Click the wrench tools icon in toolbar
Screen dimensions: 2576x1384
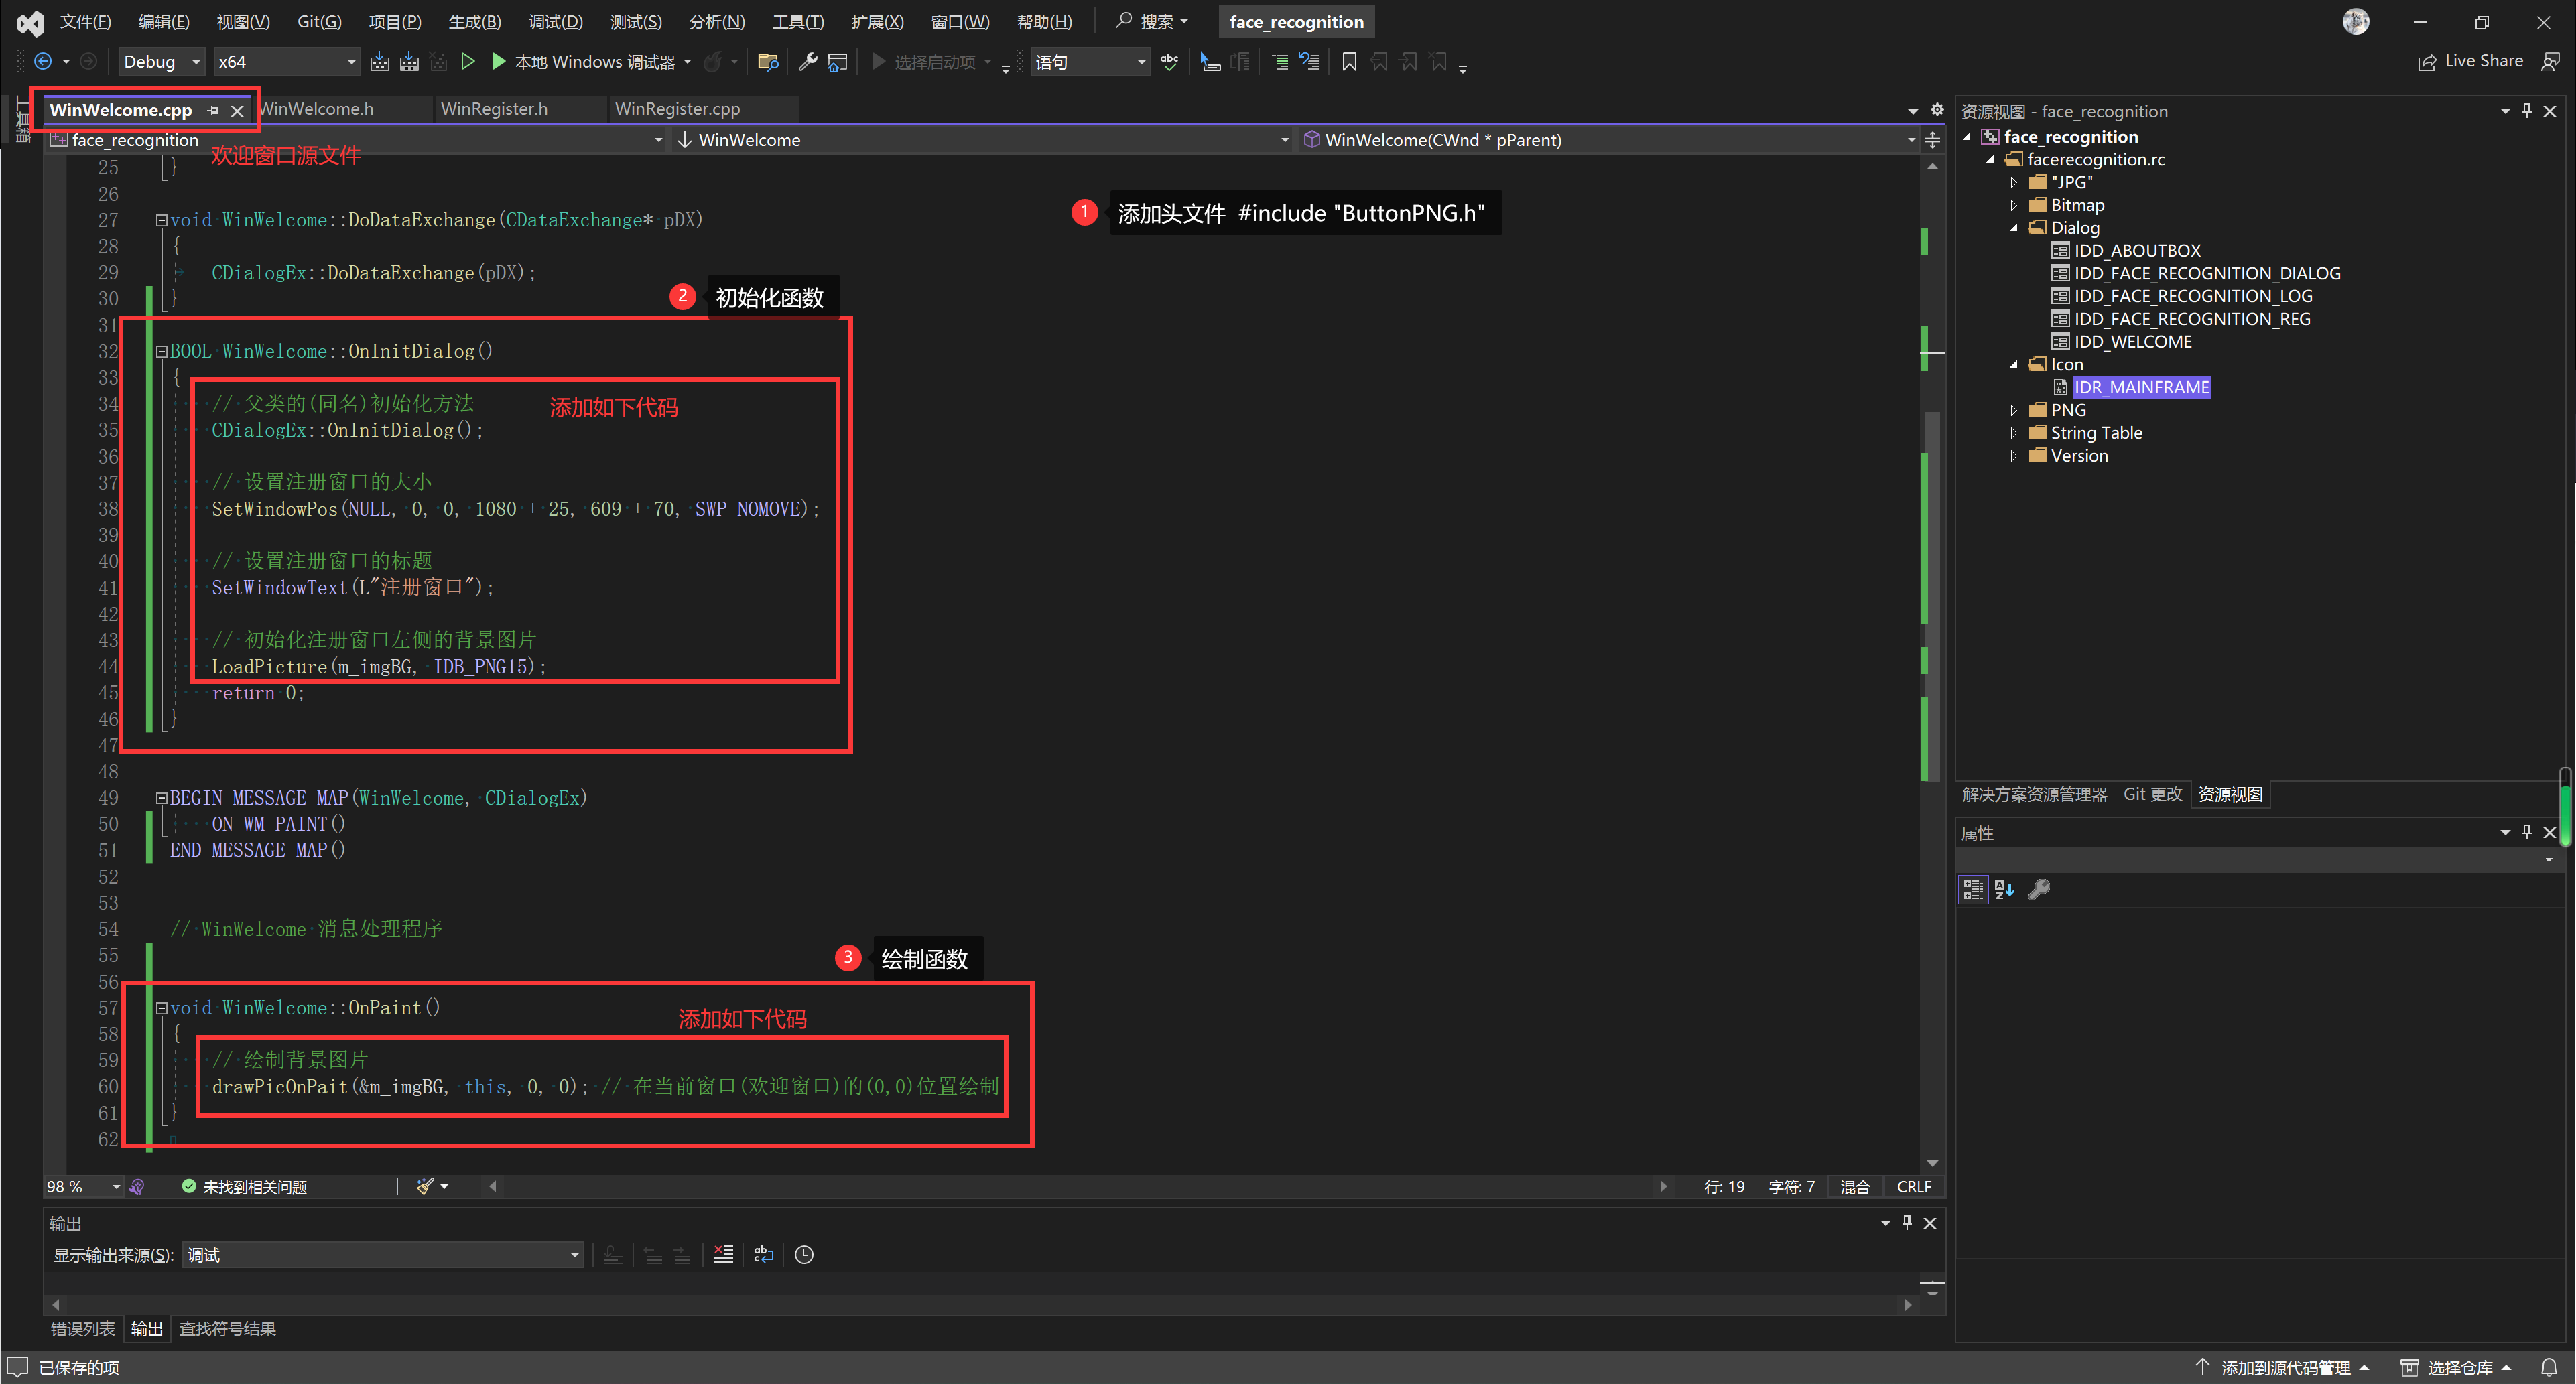(x=808, y=62)
